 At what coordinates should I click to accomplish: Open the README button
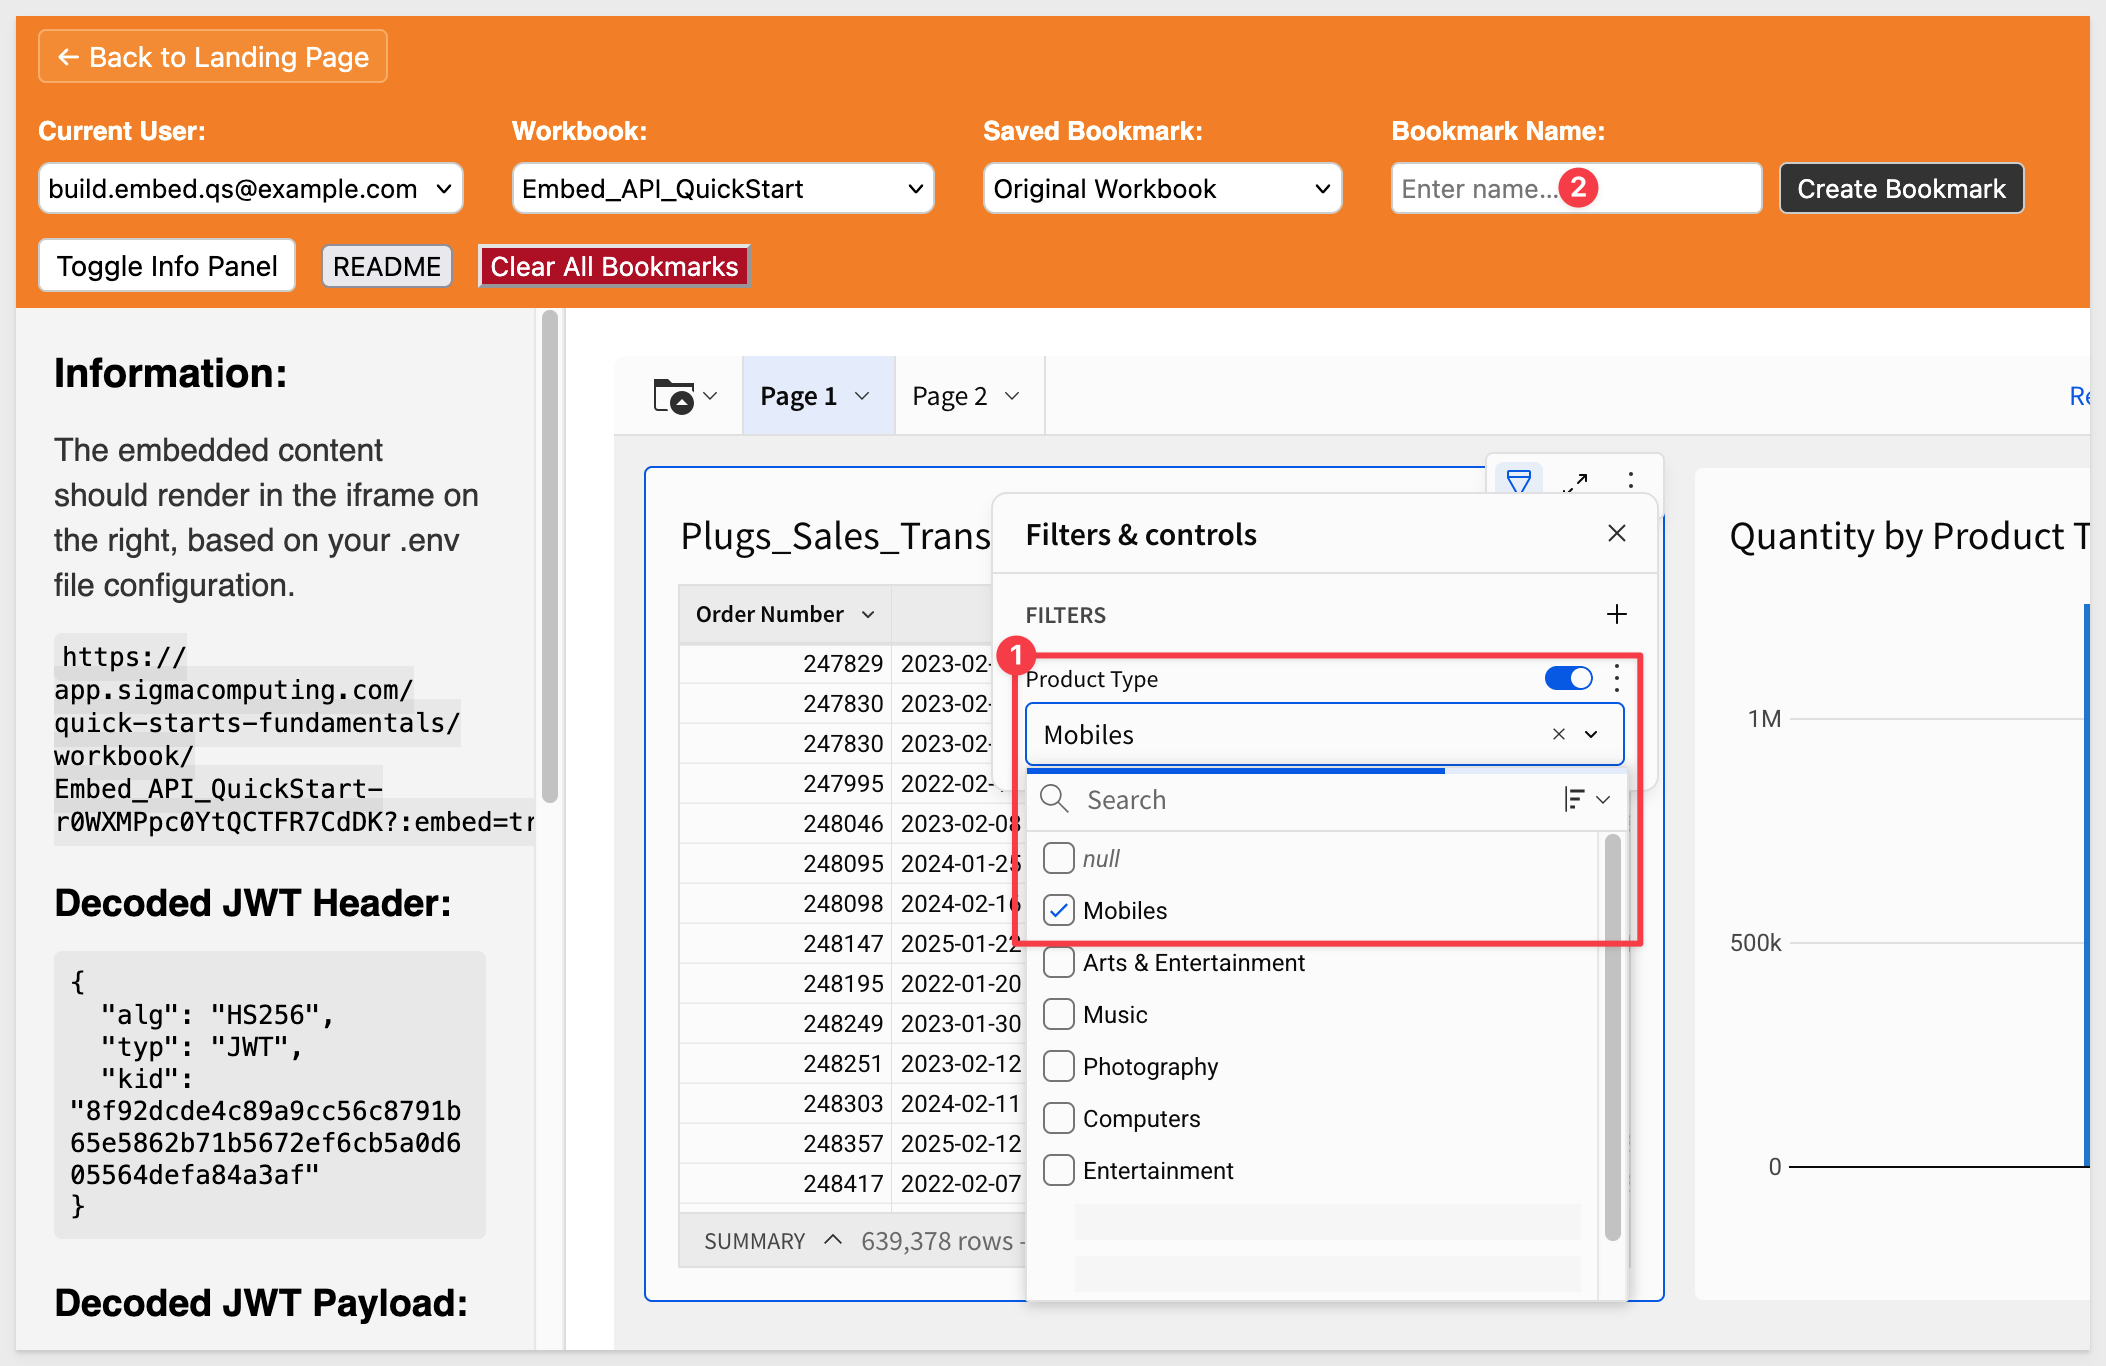coord(387,266)
